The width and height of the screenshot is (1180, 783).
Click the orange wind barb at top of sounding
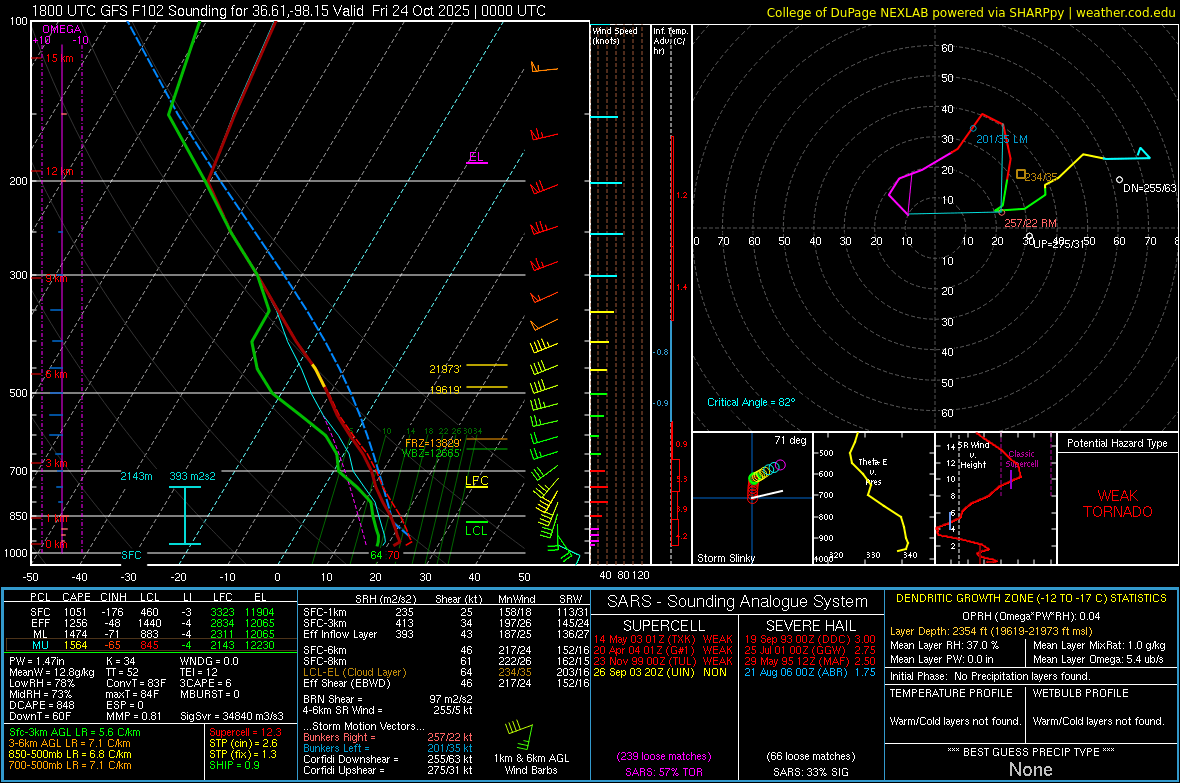click(x=543, y=68)
